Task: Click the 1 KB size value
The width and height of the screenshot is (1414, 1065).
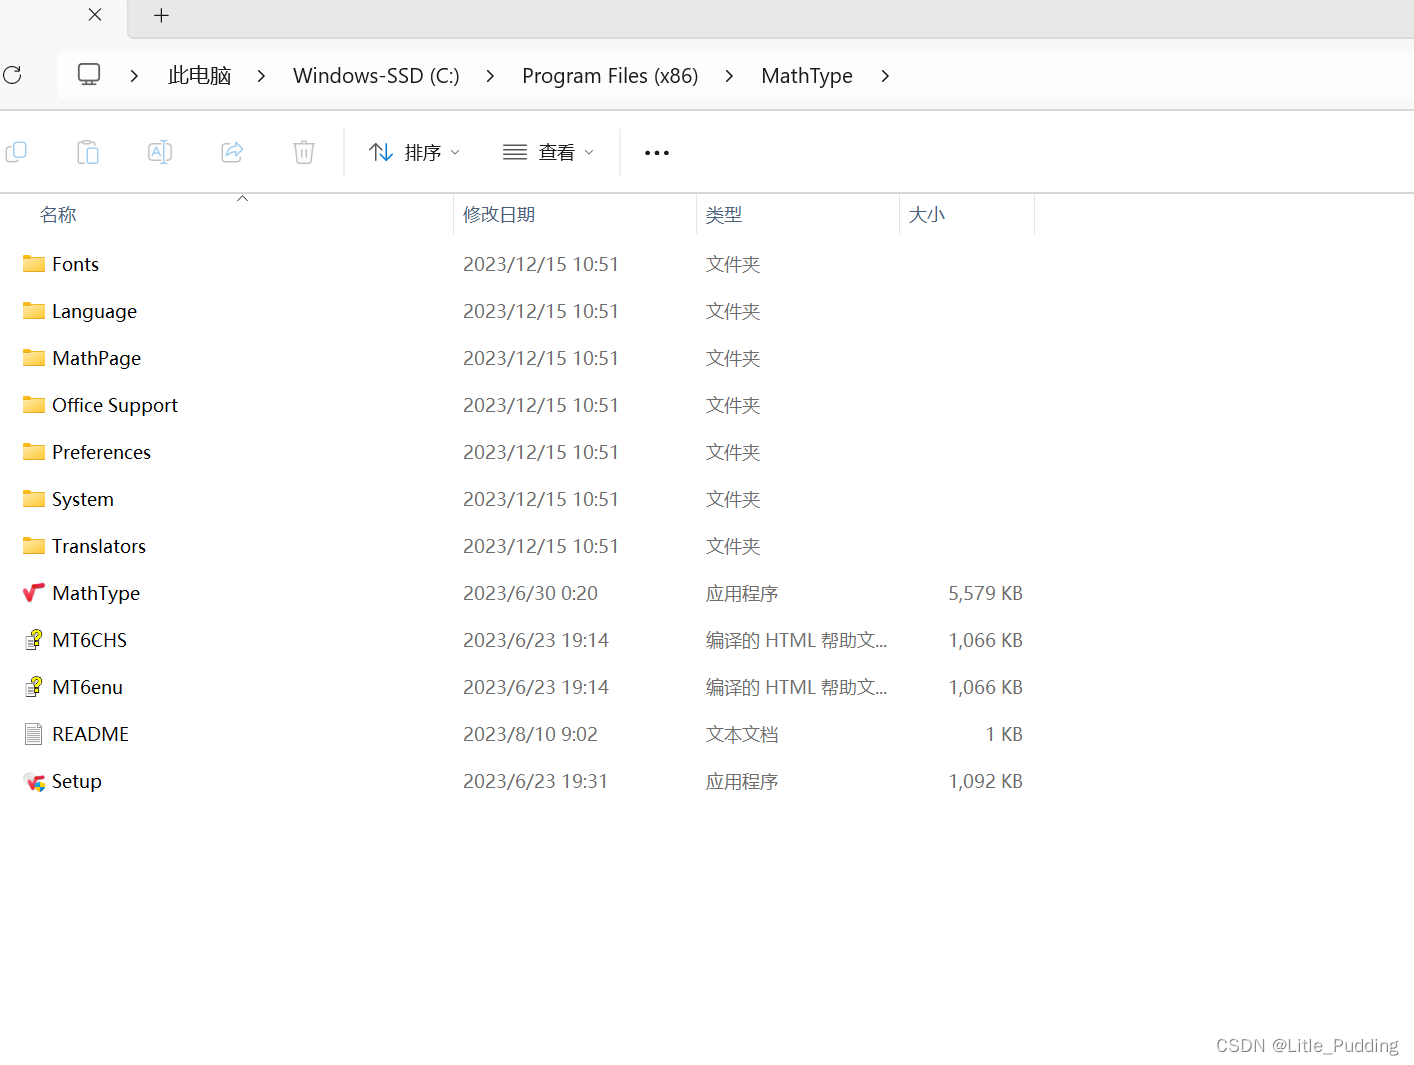Action: [x=1004, y=734]
